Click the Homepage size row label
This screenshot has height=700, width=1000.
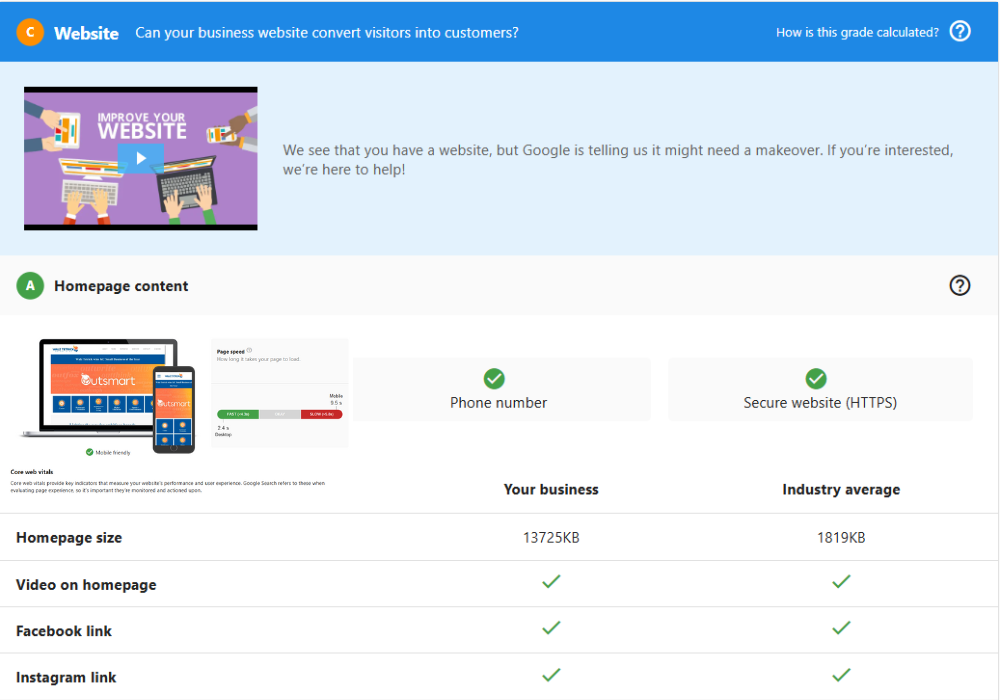pos(69,538)
